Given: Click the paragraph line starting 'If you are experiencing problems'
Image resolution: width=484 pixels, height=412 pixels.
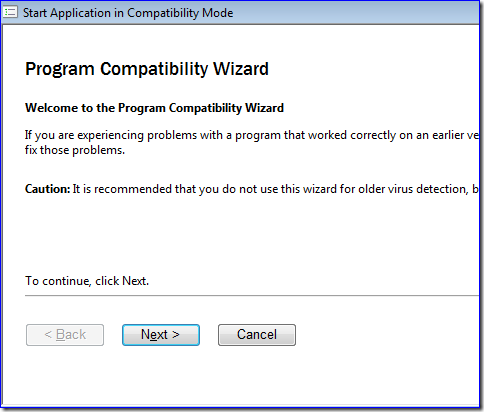Looking at the screenshot, I should (252, 135).
